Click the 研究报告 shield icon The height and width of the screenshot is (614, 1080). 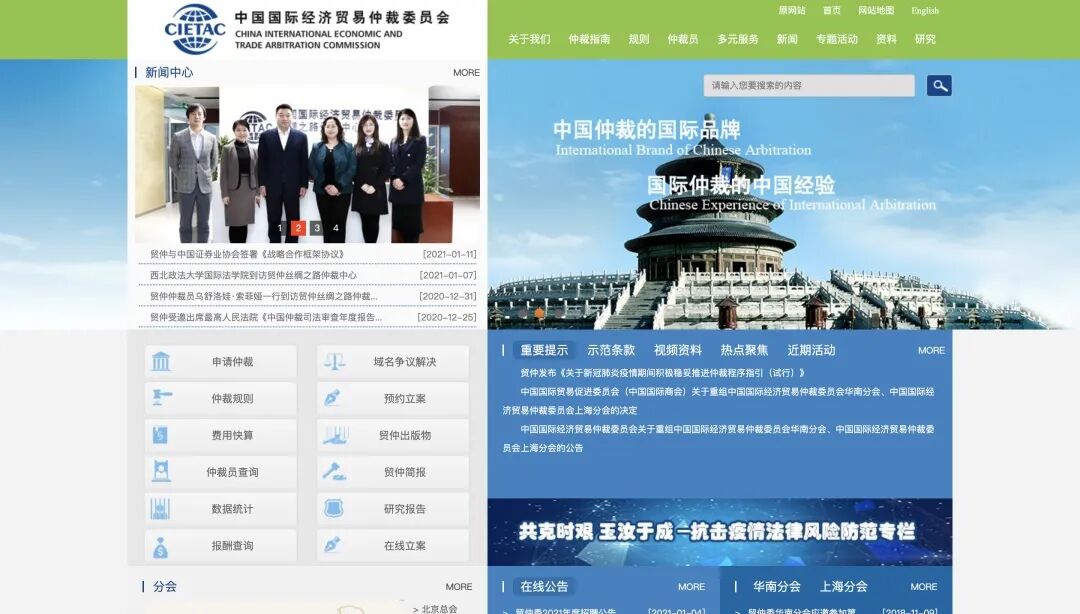[333, 509]
